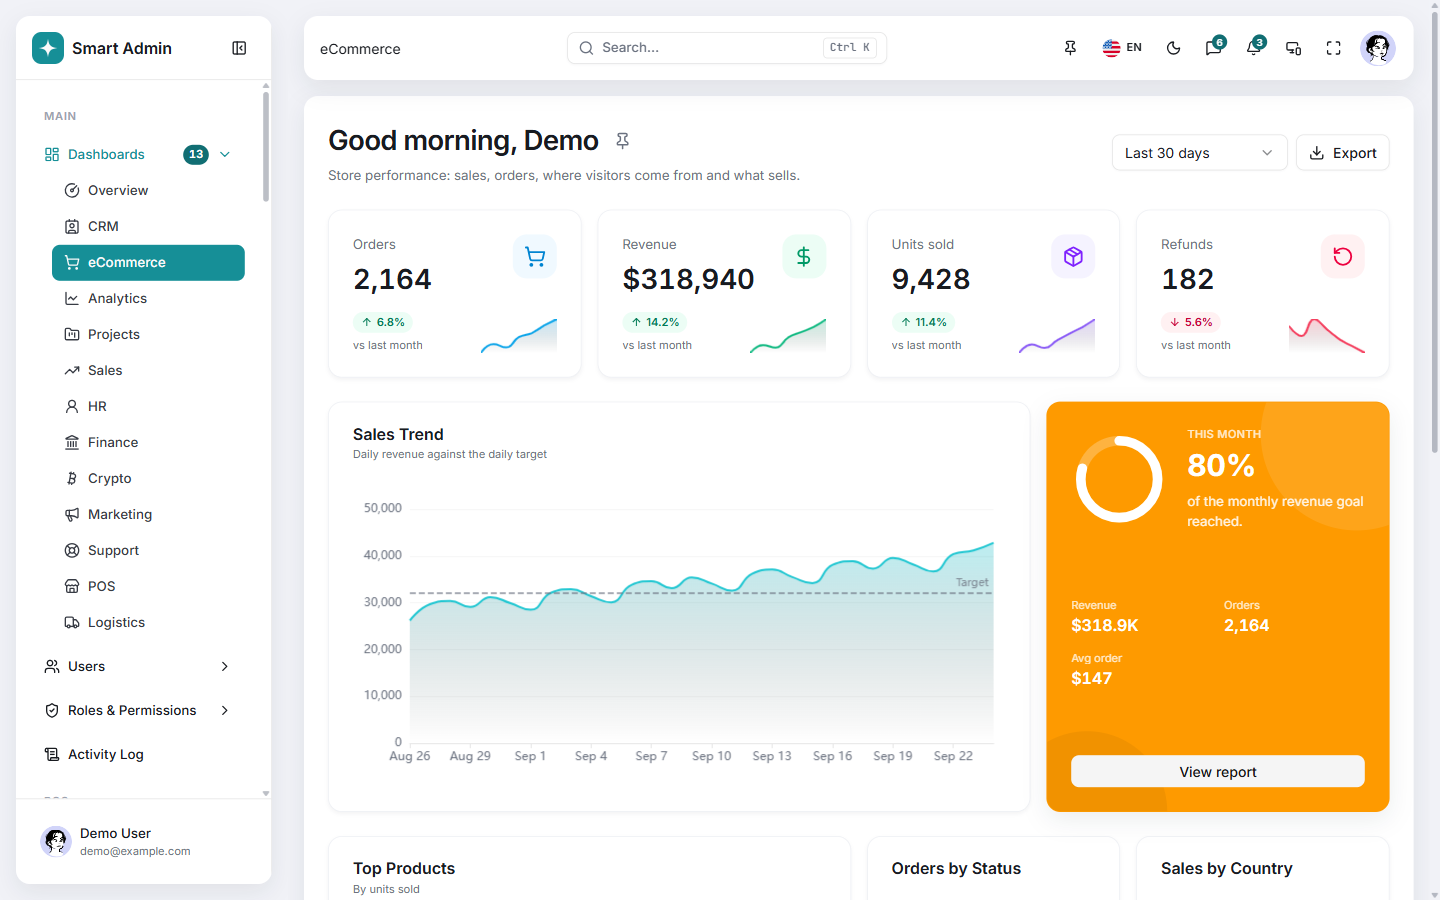
Task: Click the Revenue dollar icon
Action: click(804, 257)
